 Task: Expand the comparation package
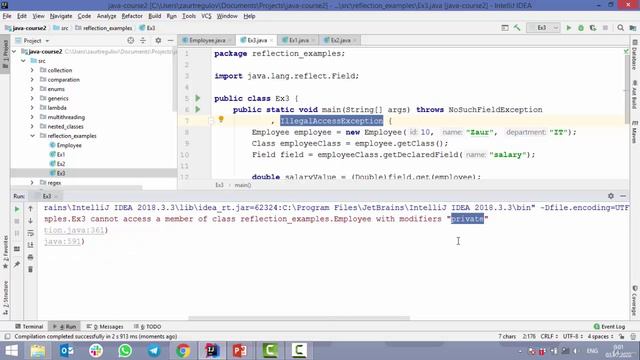[32, 80]
